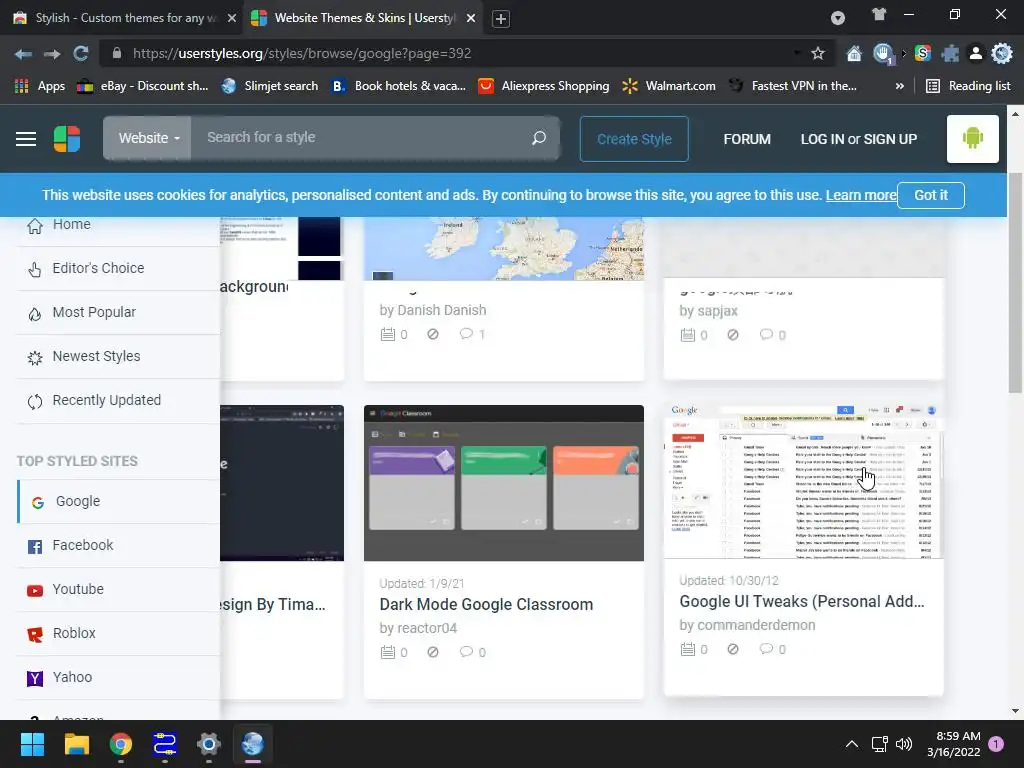Click comment icon on Danish Danish card
This screenshot has width=1024, height=768.
click(466, 334)
